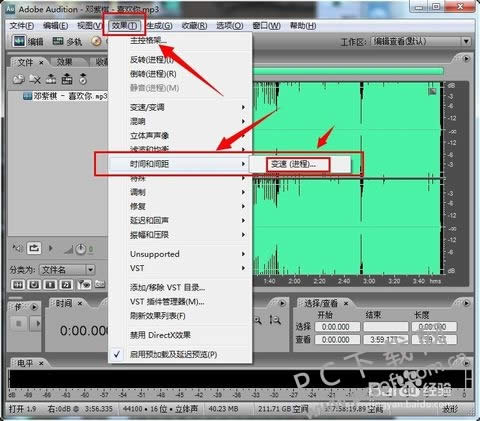This screenshot has height=421, width=480.
Task: Open the 帮助(H) menu
Action: click(303, 26)
